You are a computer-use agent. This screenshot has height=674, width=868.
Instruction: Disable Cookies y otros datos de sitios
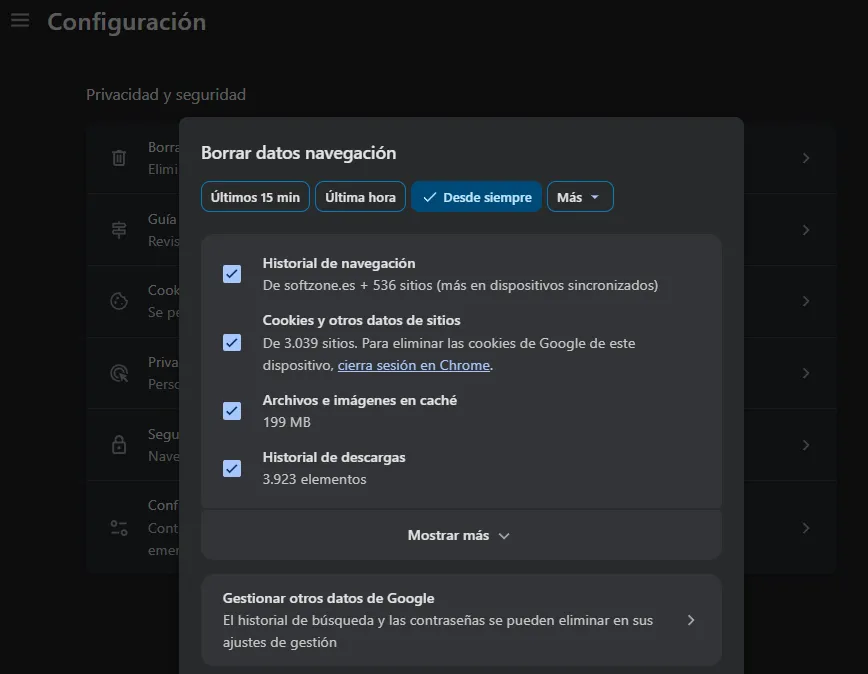pyautogui.click(x=231, y=342)
